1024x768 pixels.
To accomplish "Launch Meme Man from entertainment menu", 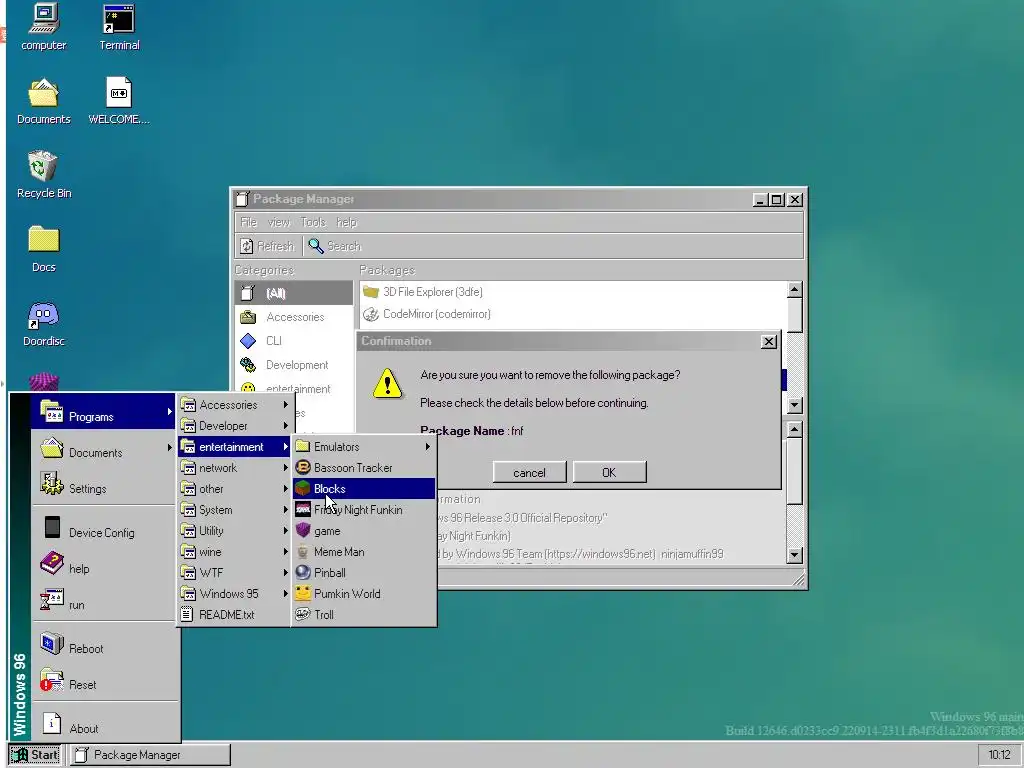I will click(364, 552).
